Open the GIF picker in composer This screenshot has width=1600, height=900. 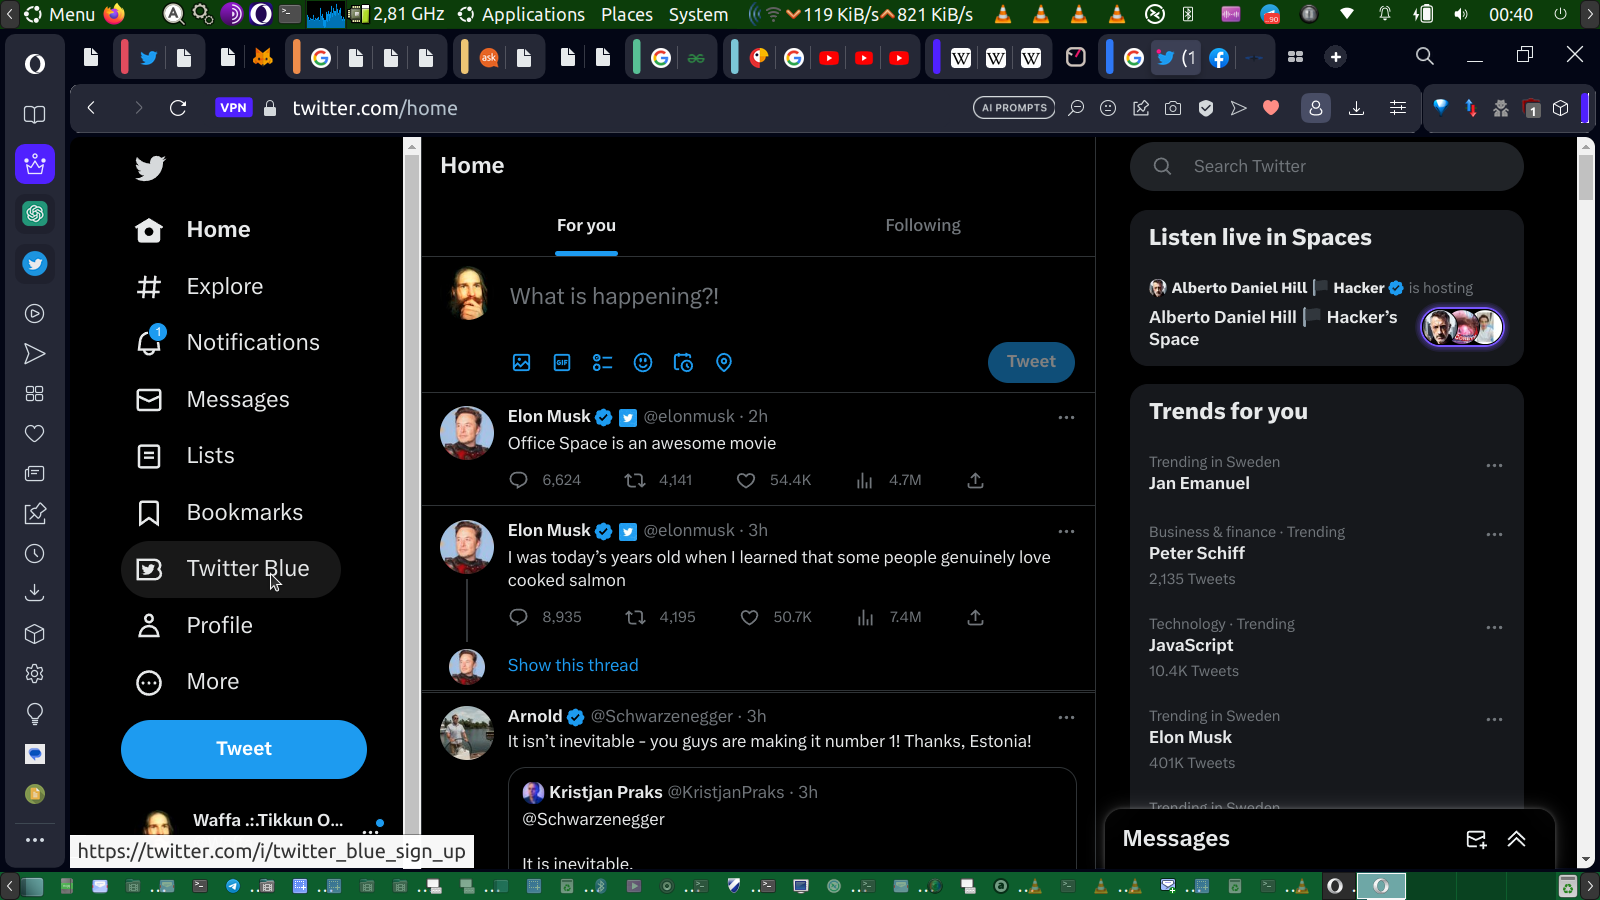(562, 363)
